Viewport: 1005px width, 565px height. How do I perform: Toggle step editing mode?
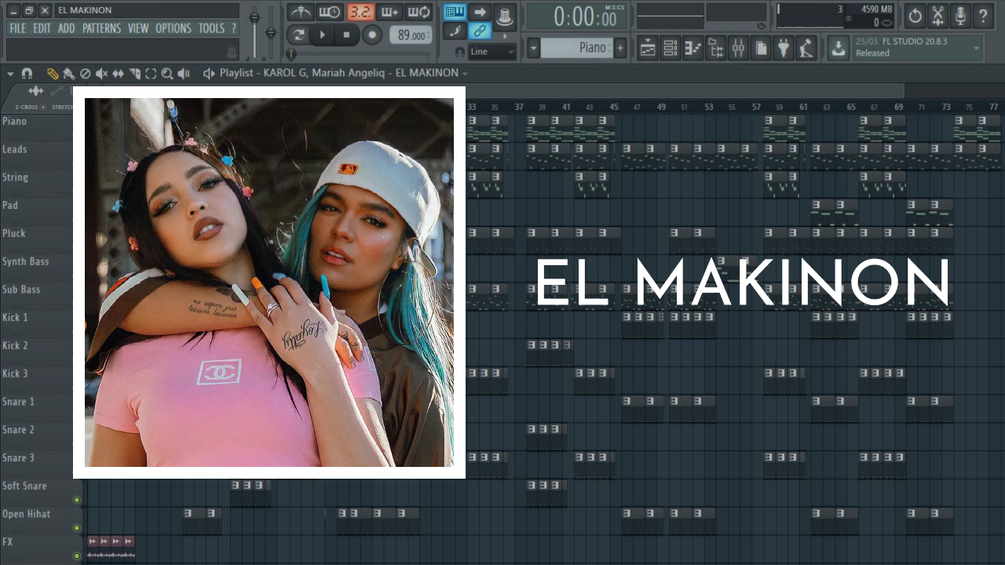(454, 31)
